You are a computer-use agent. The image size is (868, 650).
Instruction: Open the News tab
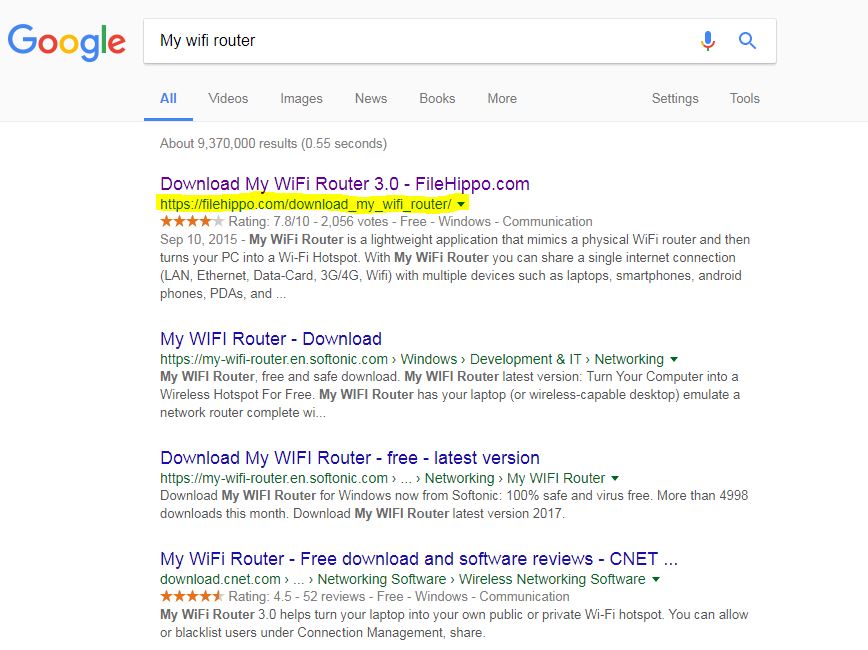pyautogui.click(x=371, y=99)
